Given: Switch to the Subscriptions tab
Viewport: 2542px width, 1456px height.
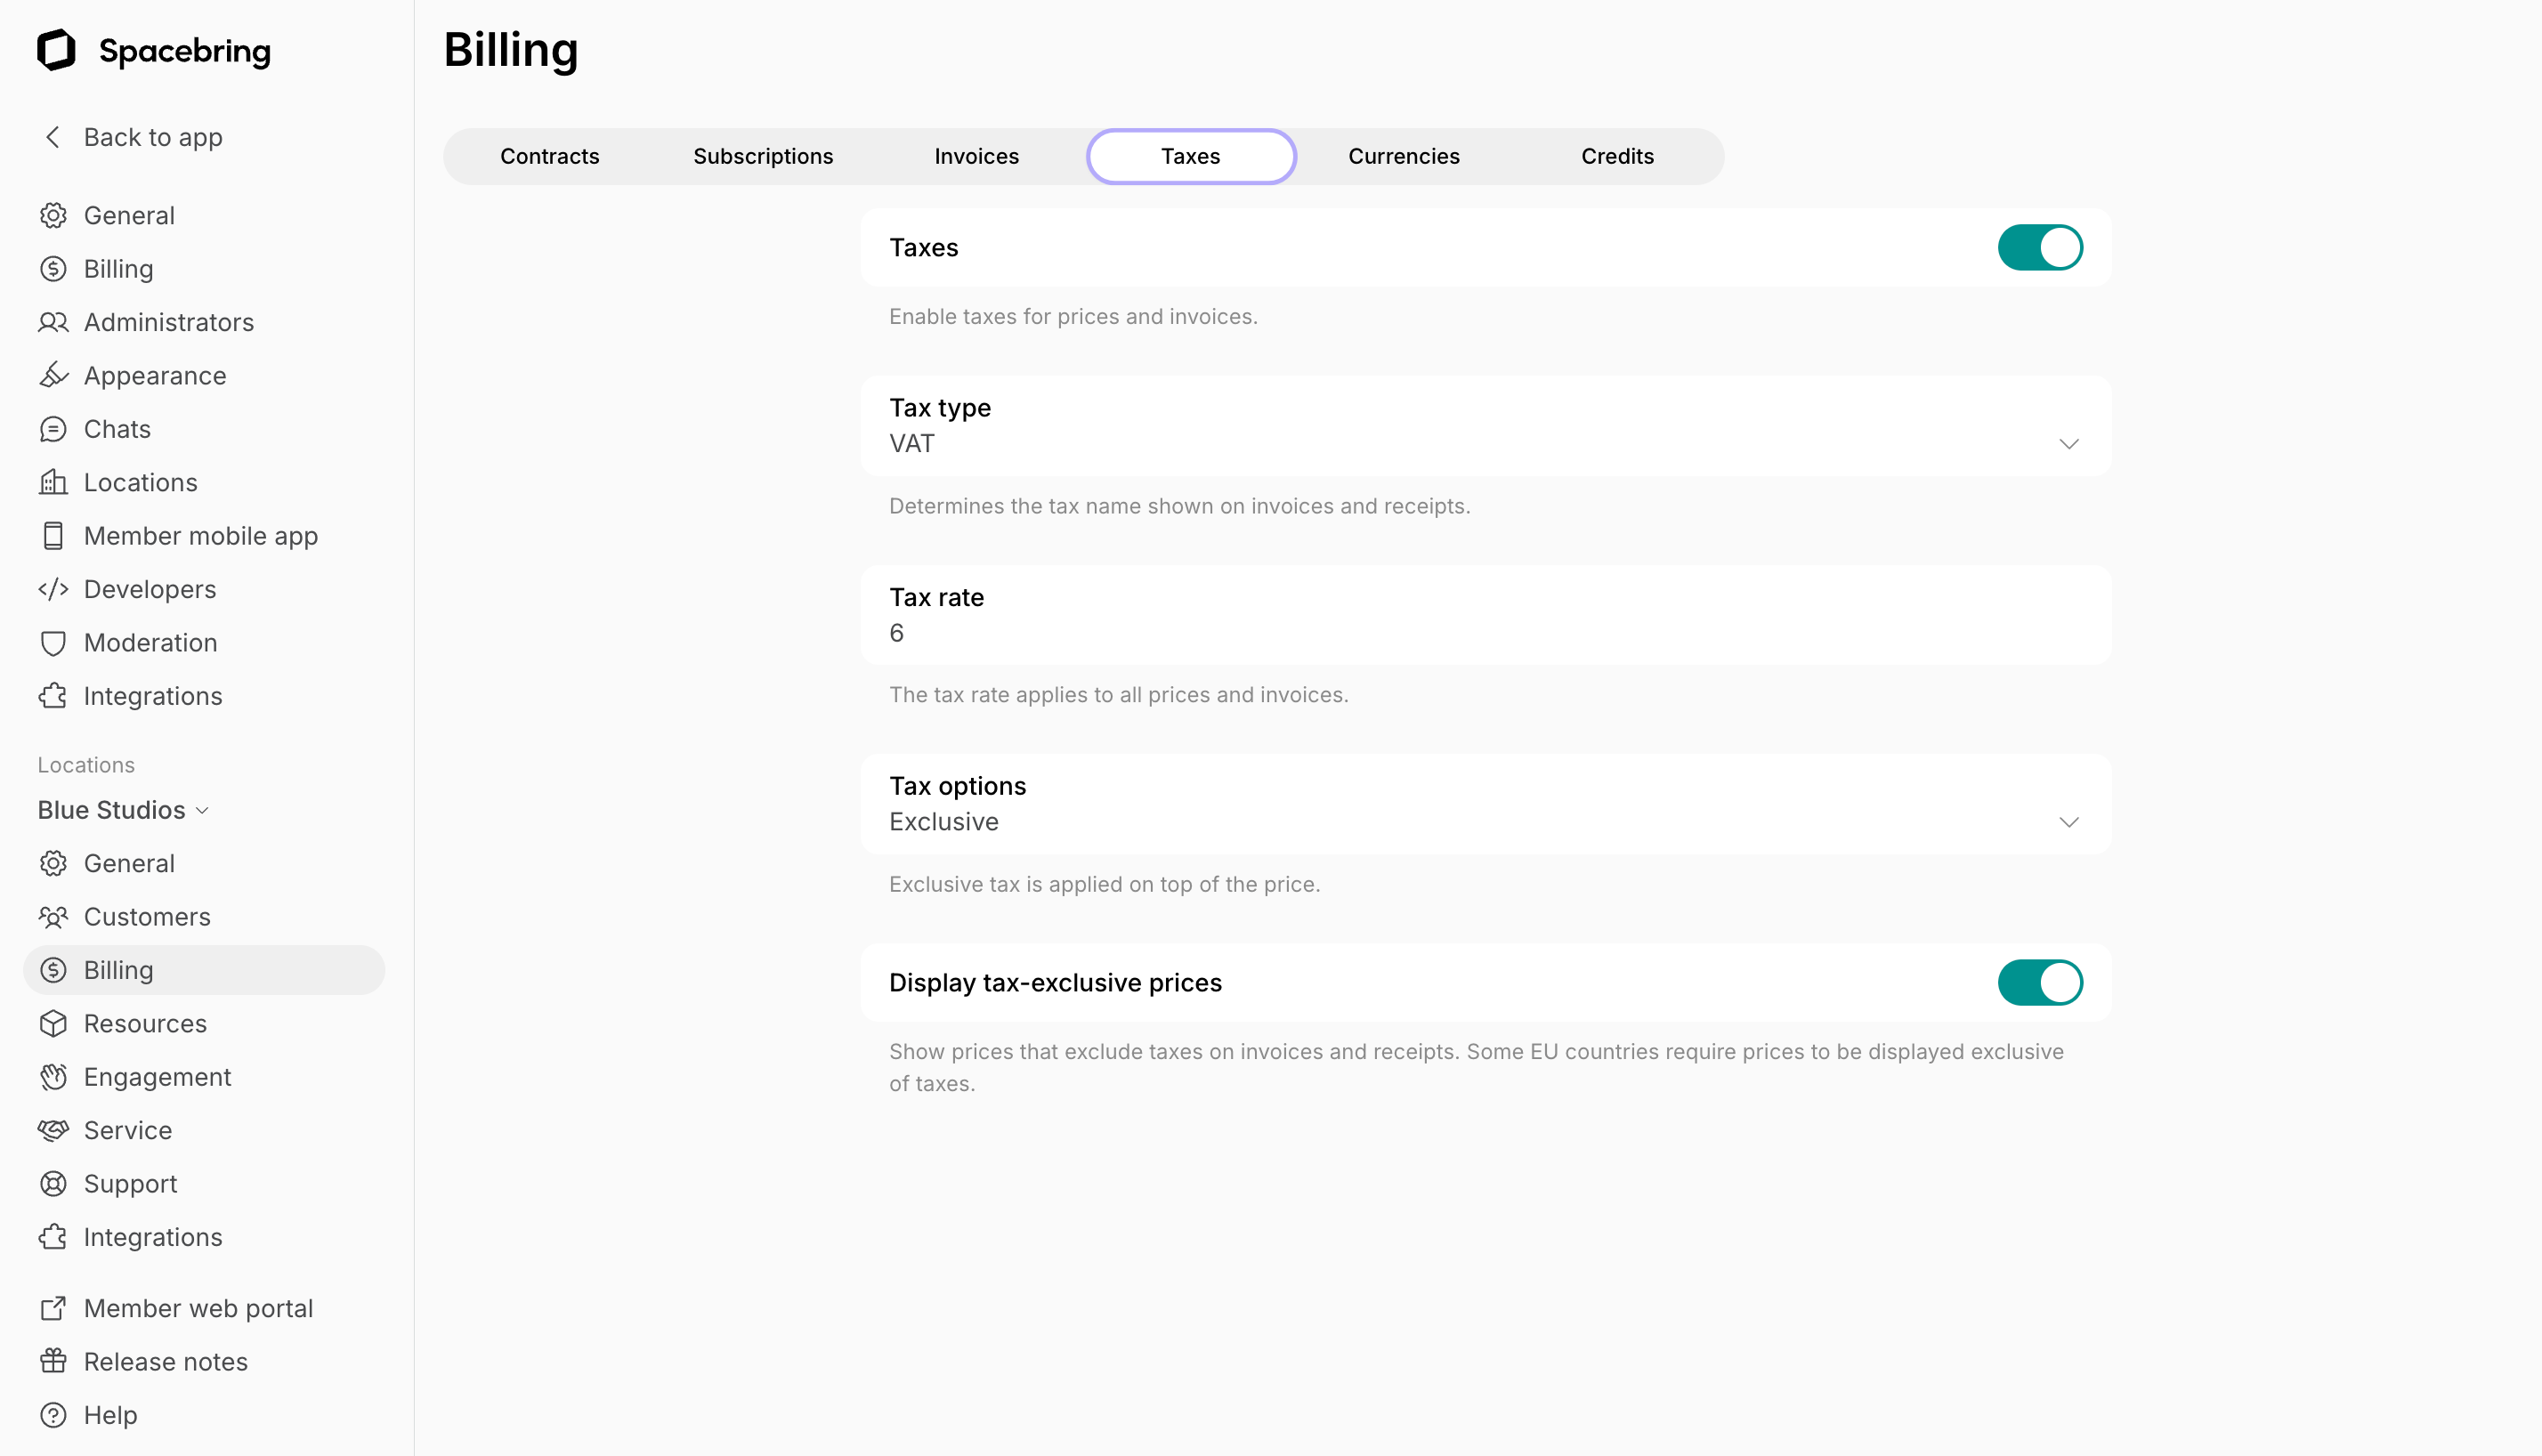Looking at the screenshot, I should 763,156.
